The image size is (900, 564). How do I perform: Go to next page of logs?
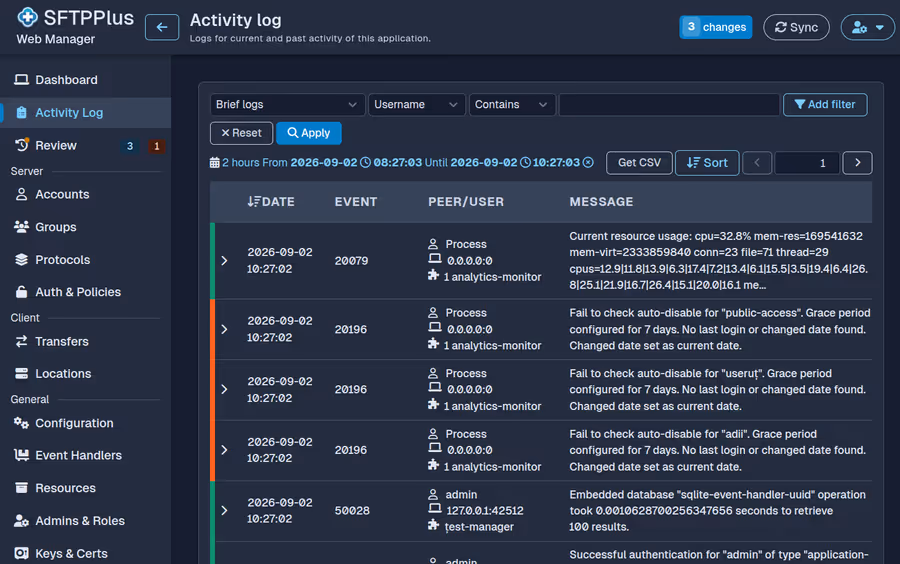[x=858, y=163]
